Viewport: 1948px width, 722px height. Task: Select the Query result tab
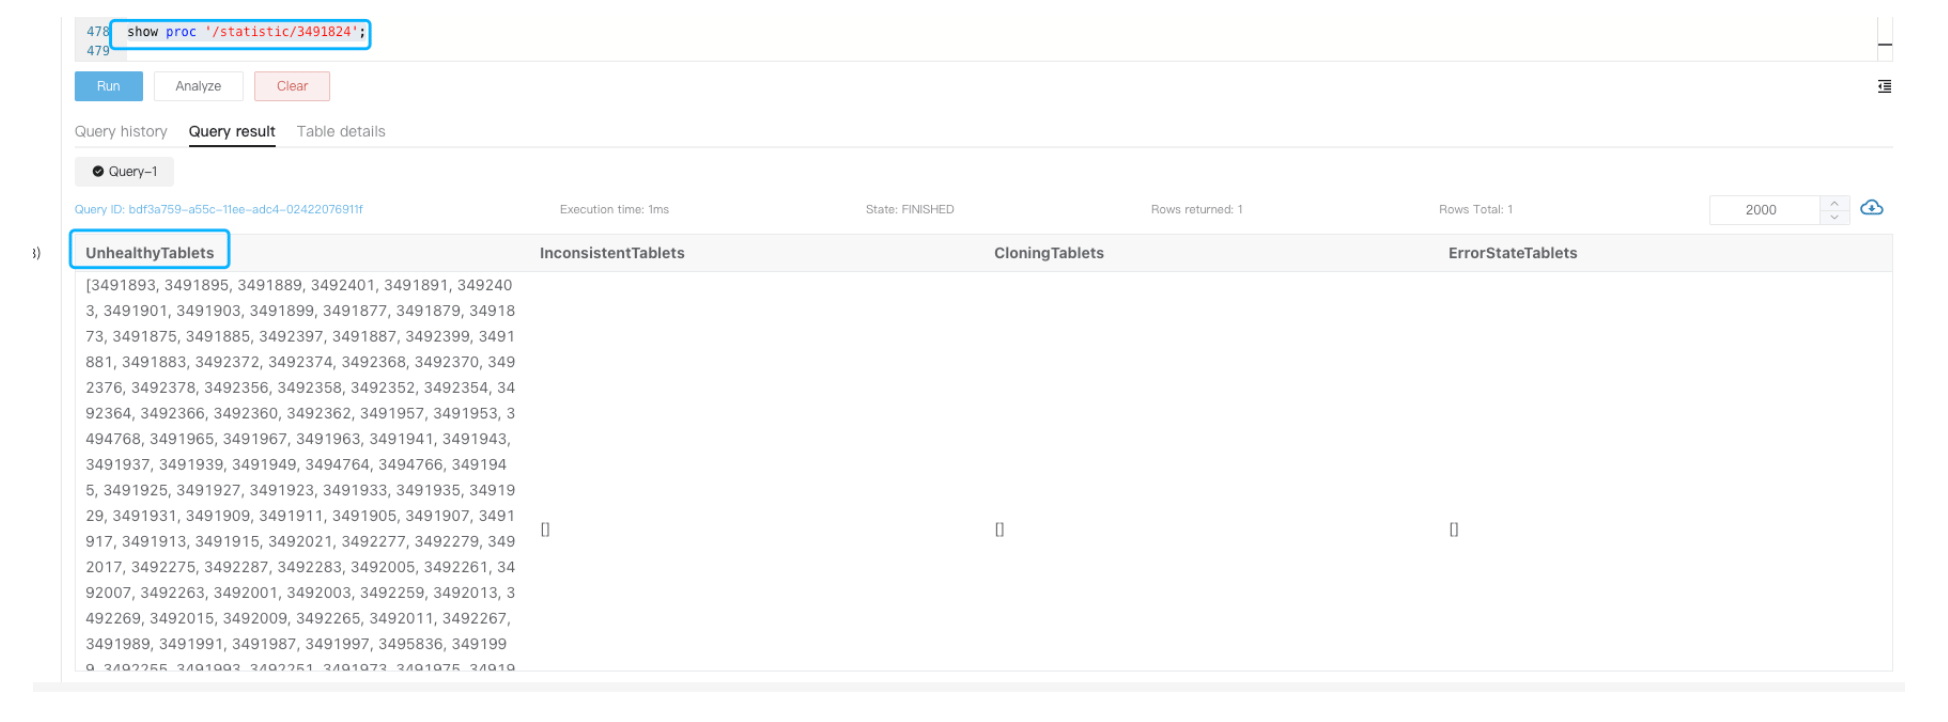click(x=232, y=131)
